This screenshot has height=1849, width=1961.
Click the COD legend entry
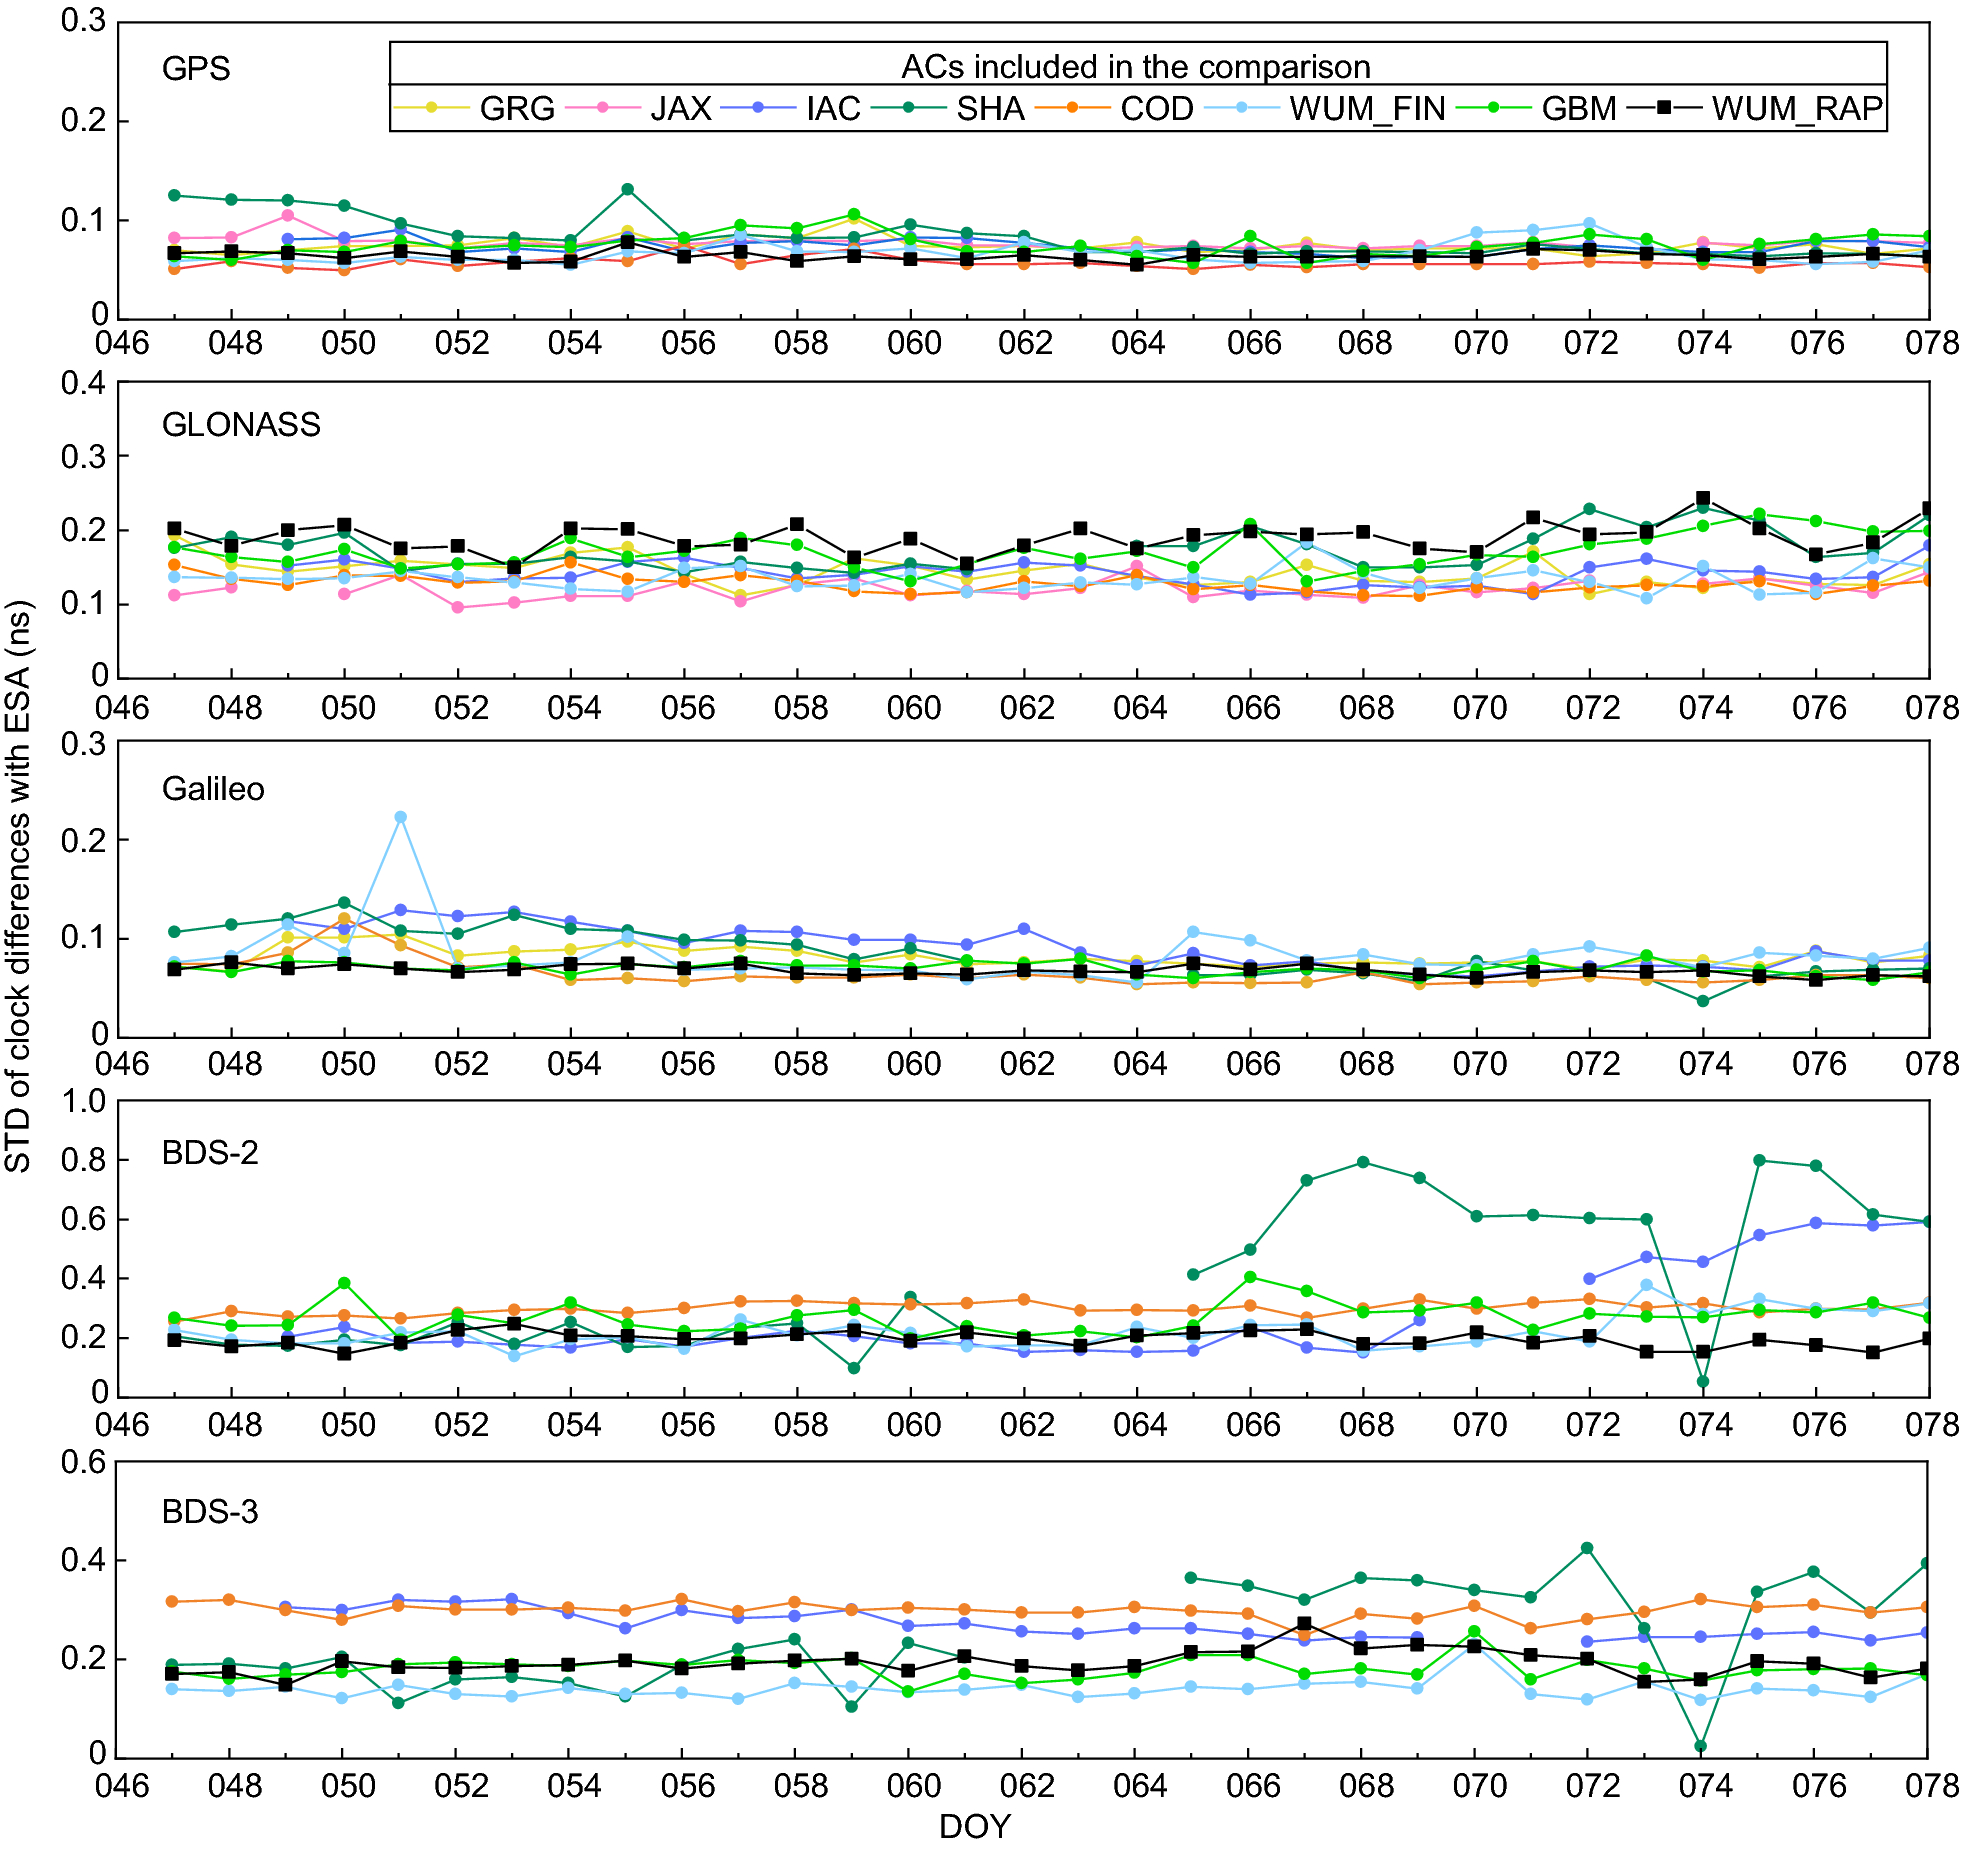pos(1114,108)
